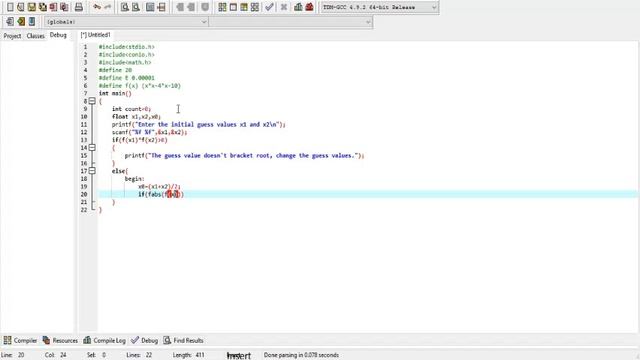This screenshot has height=360, width=640.
Task: Click the 'int count=0;' code line
Action: (131, 109)
